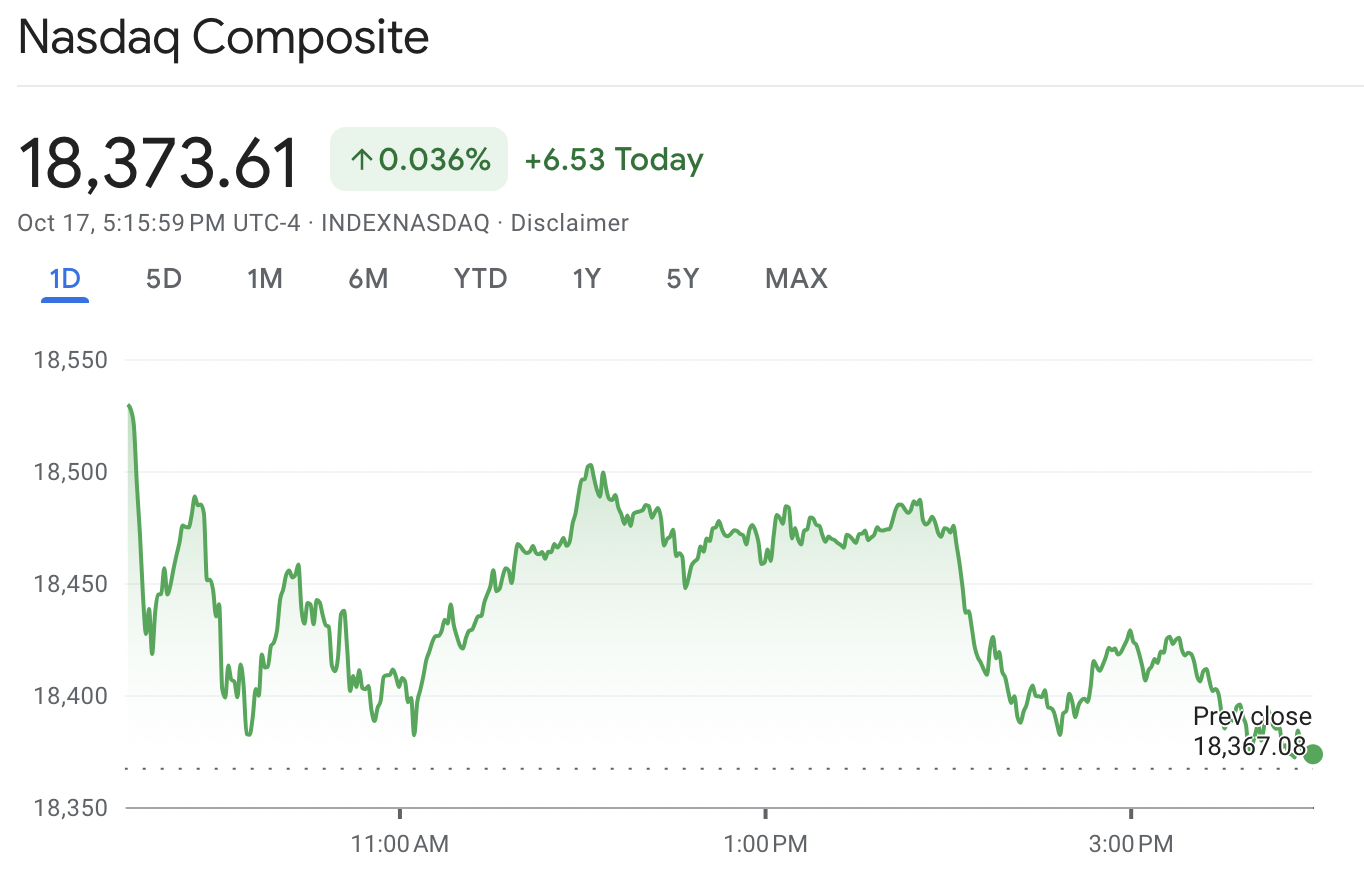Image resolution: width=1364 pixels, height=872 pixels.
Task: Click the dotted previous close line
Action: 600,768
